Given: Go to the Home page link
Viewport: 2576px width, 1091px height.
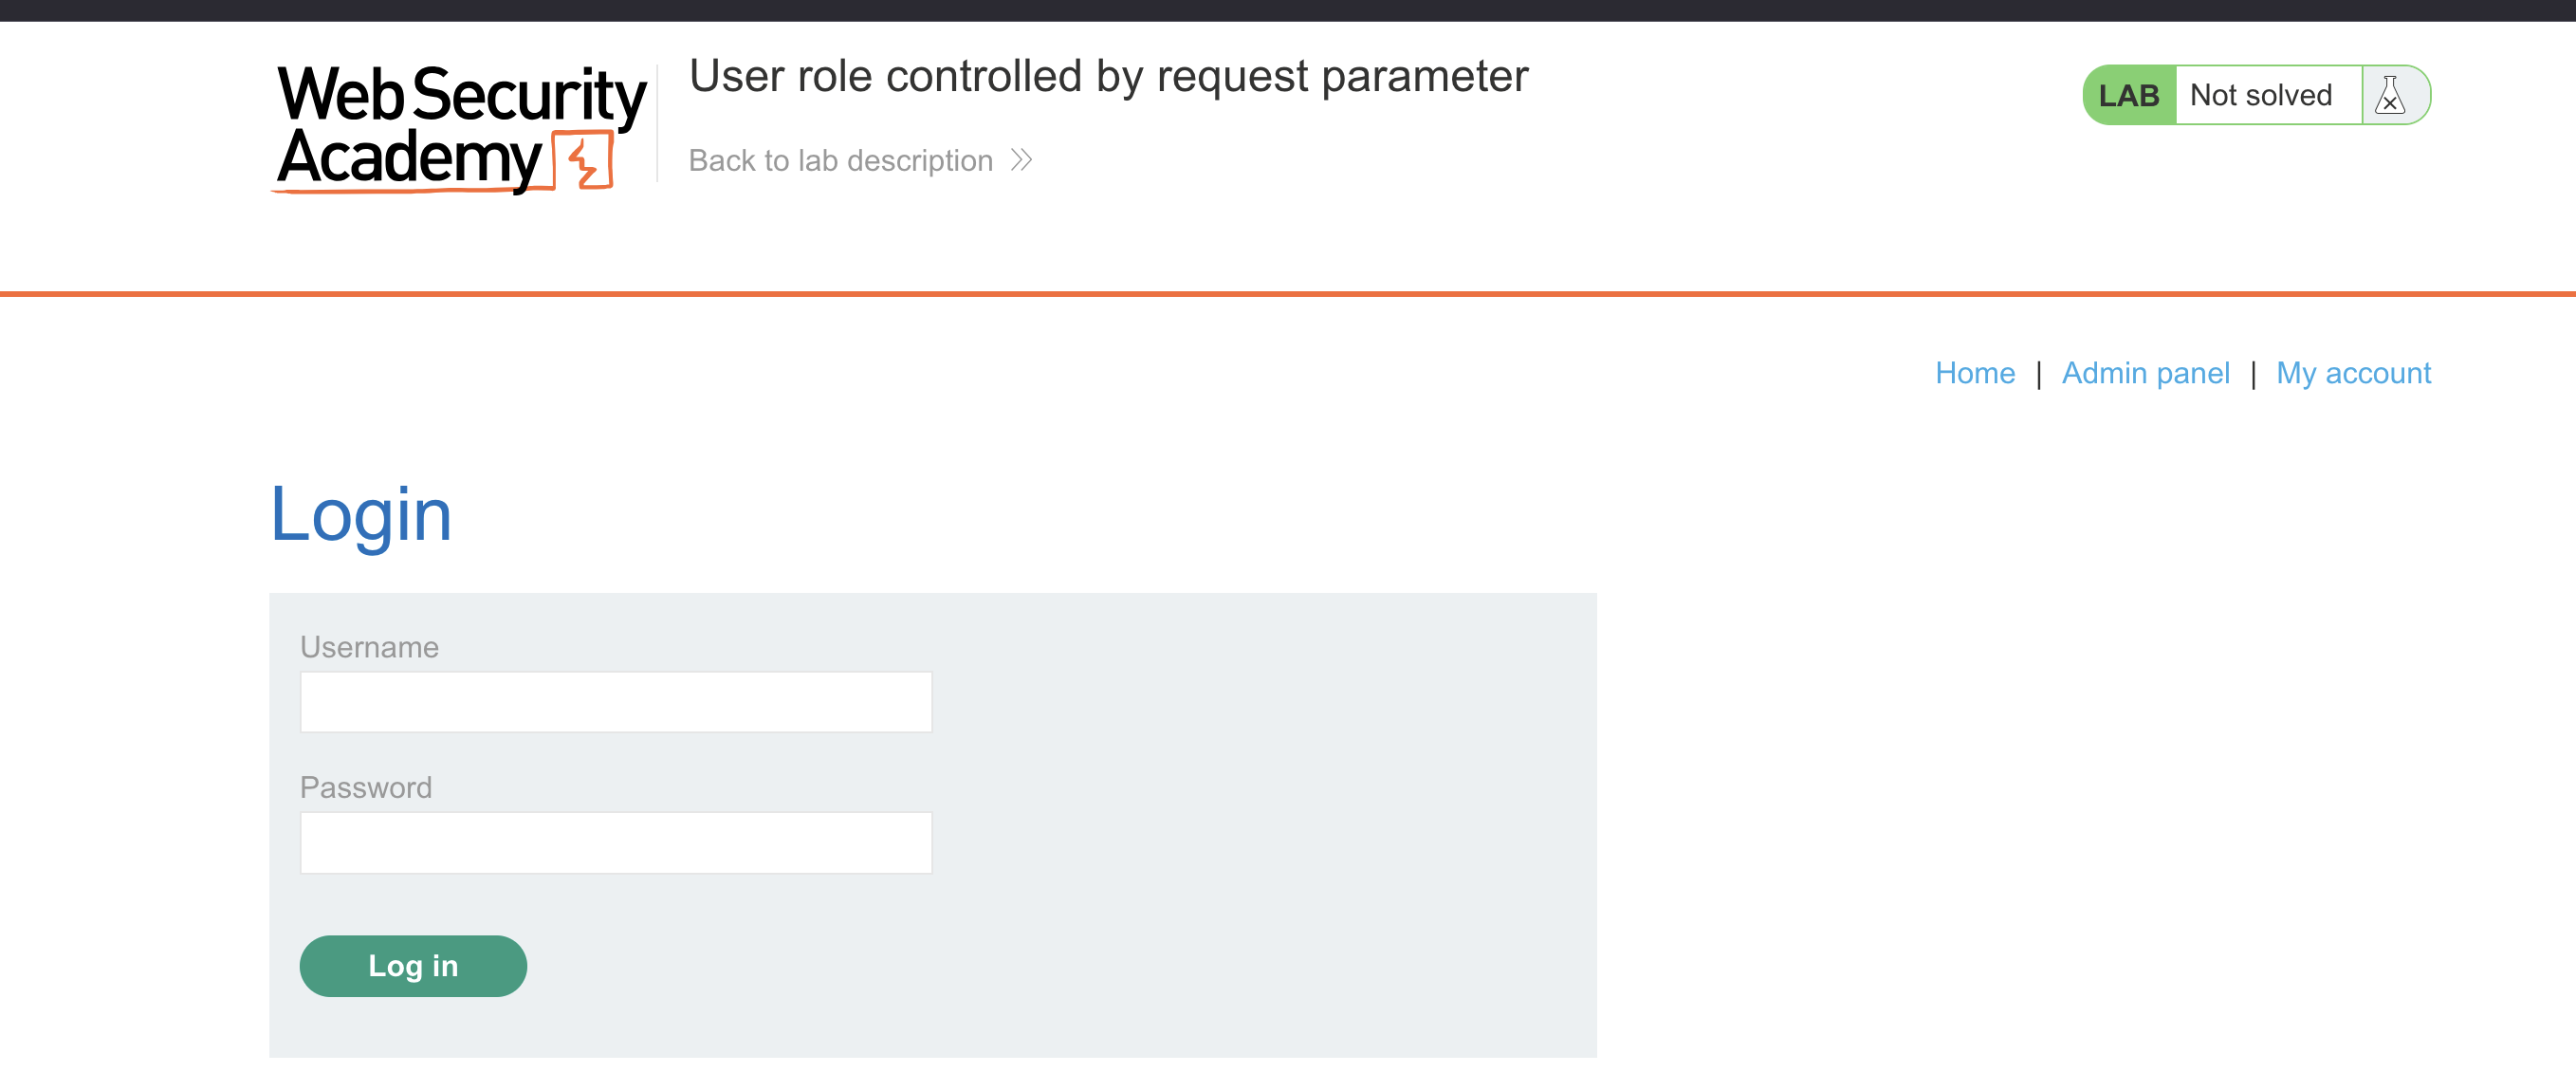Looking at the screenshot, I should coord(1974,373).
